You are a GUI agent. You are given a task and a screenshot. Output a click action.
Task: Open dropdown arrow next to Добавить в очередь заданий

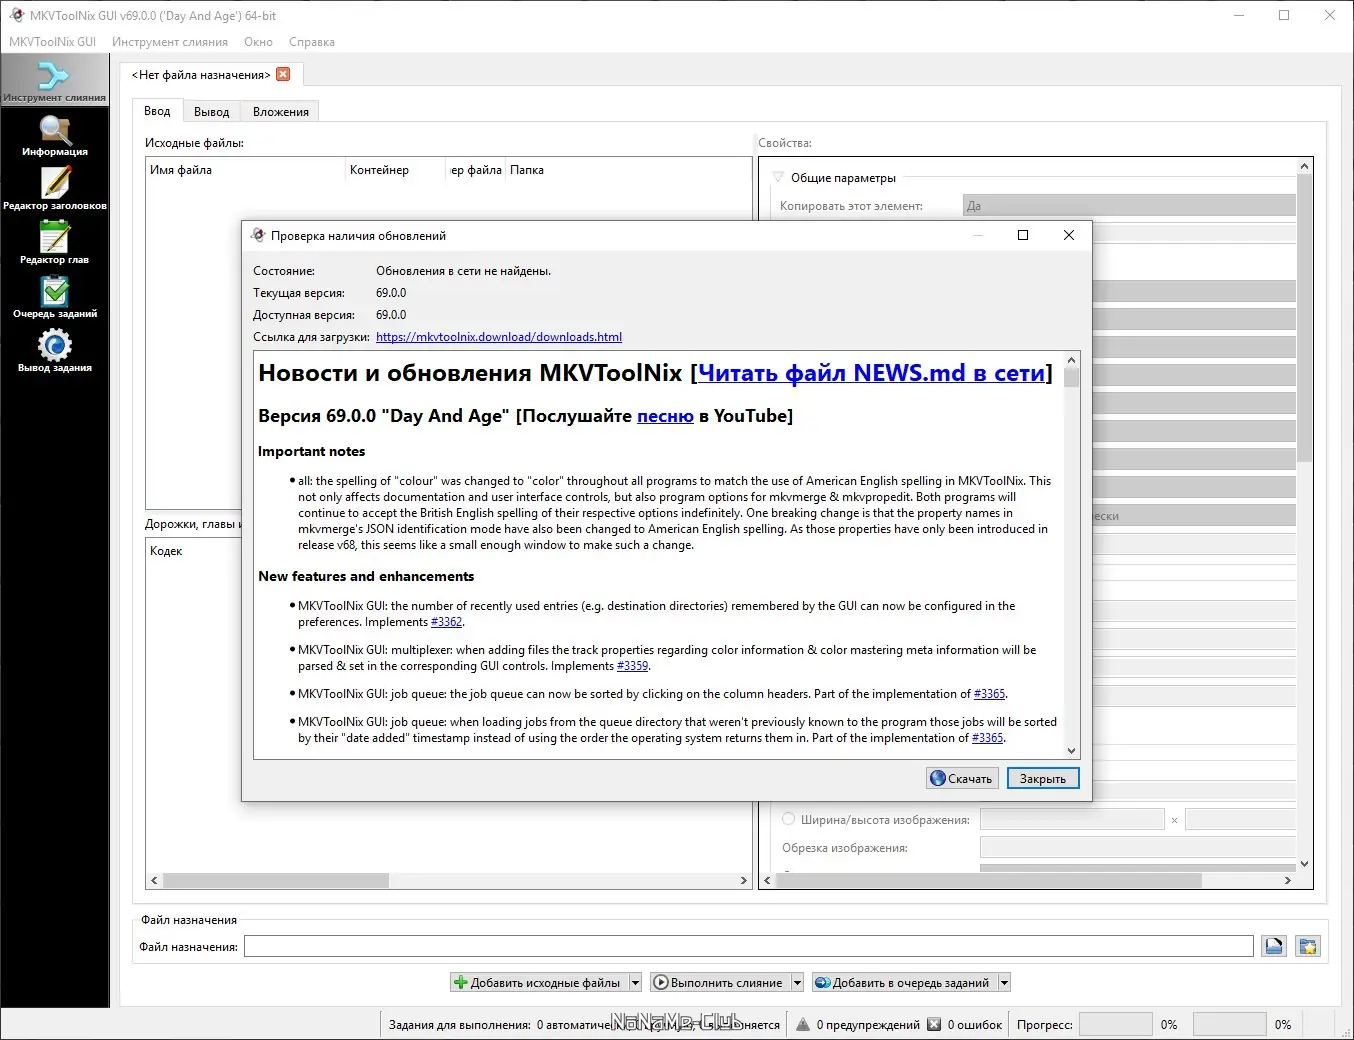click(x=1004, y=983)
